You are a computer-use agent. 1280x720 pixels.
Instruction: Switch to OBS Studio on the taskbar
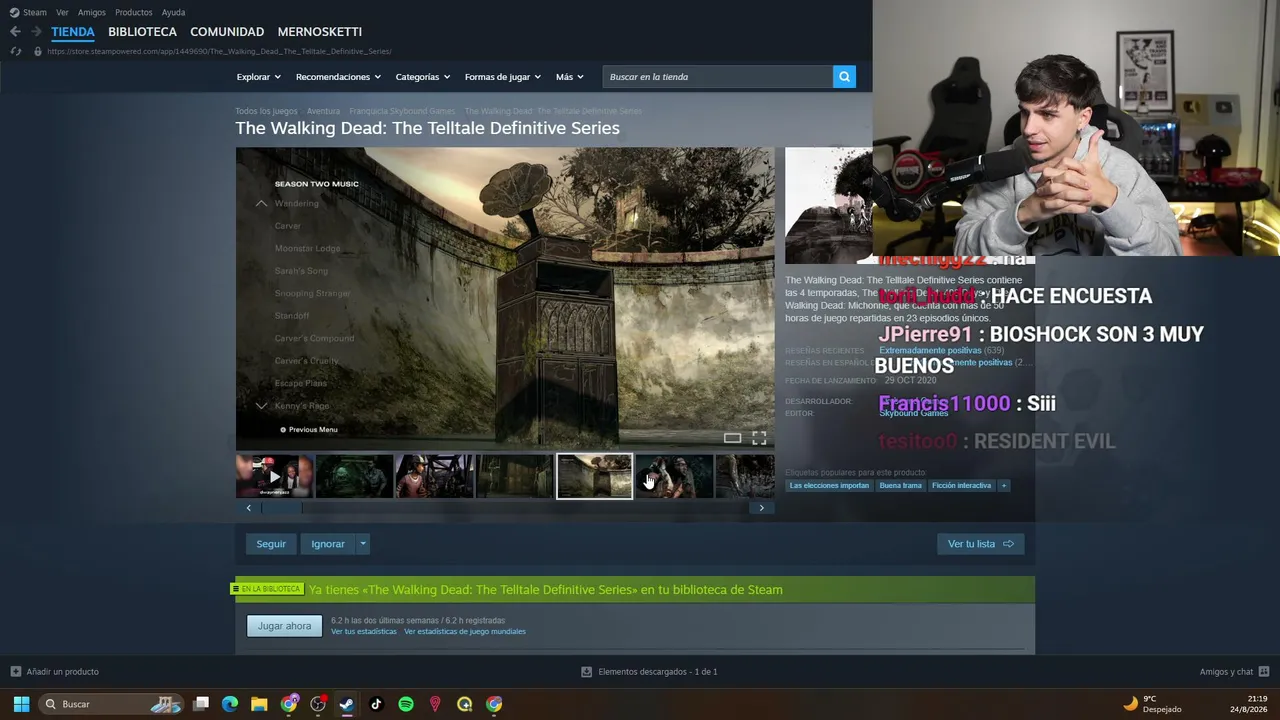pyautogui.click(x=318, y=704)
